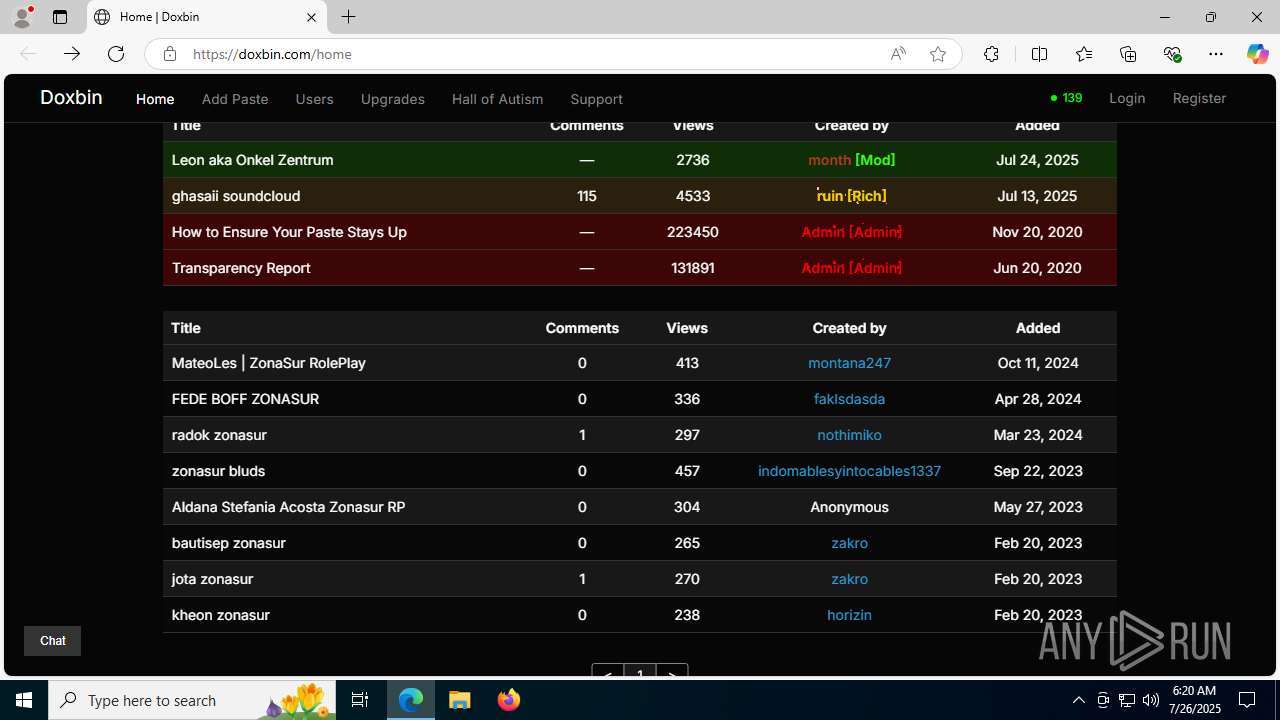Open user faklsdasda profile link
The image size is (1280, 720).
point(849,399)
